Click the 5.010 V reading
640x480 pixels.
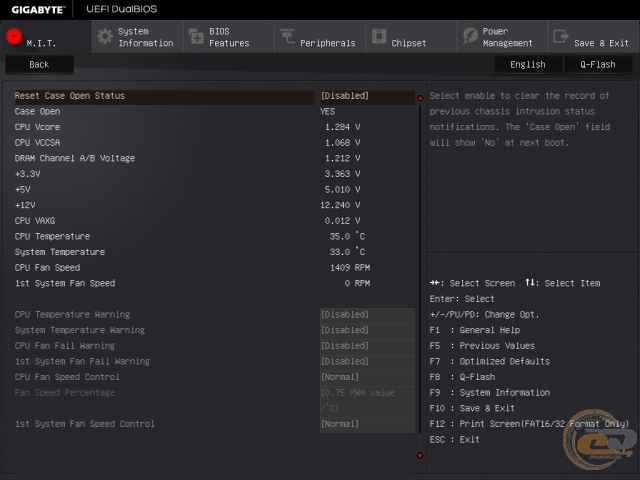[x=342, y=189]
